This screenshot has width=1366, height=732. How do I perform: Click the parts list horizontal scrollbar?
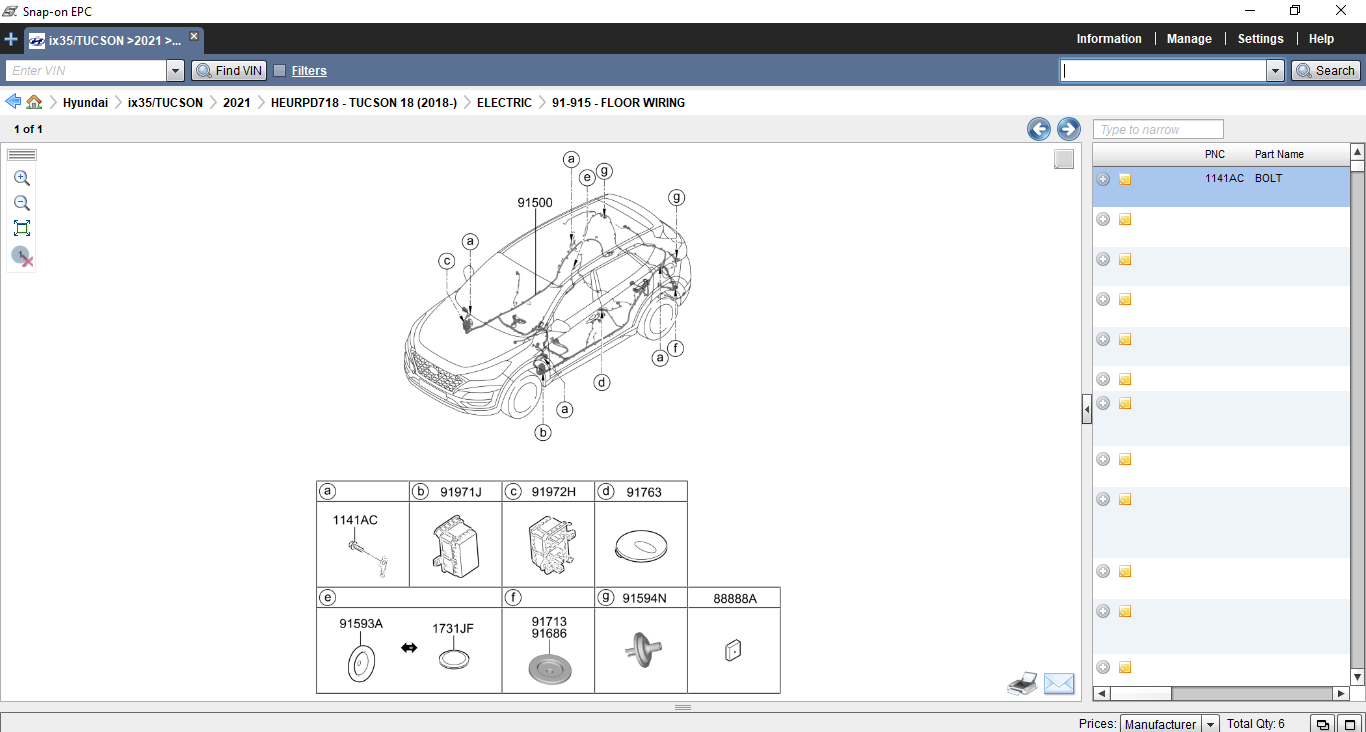click(x=1220, y=693)
